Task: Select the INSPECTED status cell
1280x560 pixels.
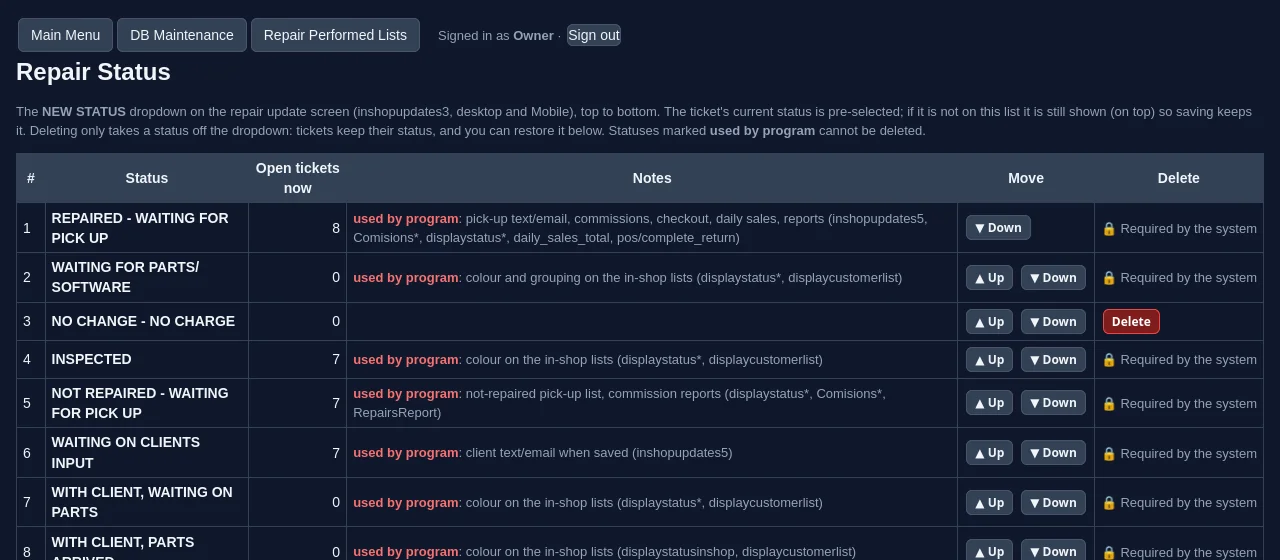Action: pos(147,360)
